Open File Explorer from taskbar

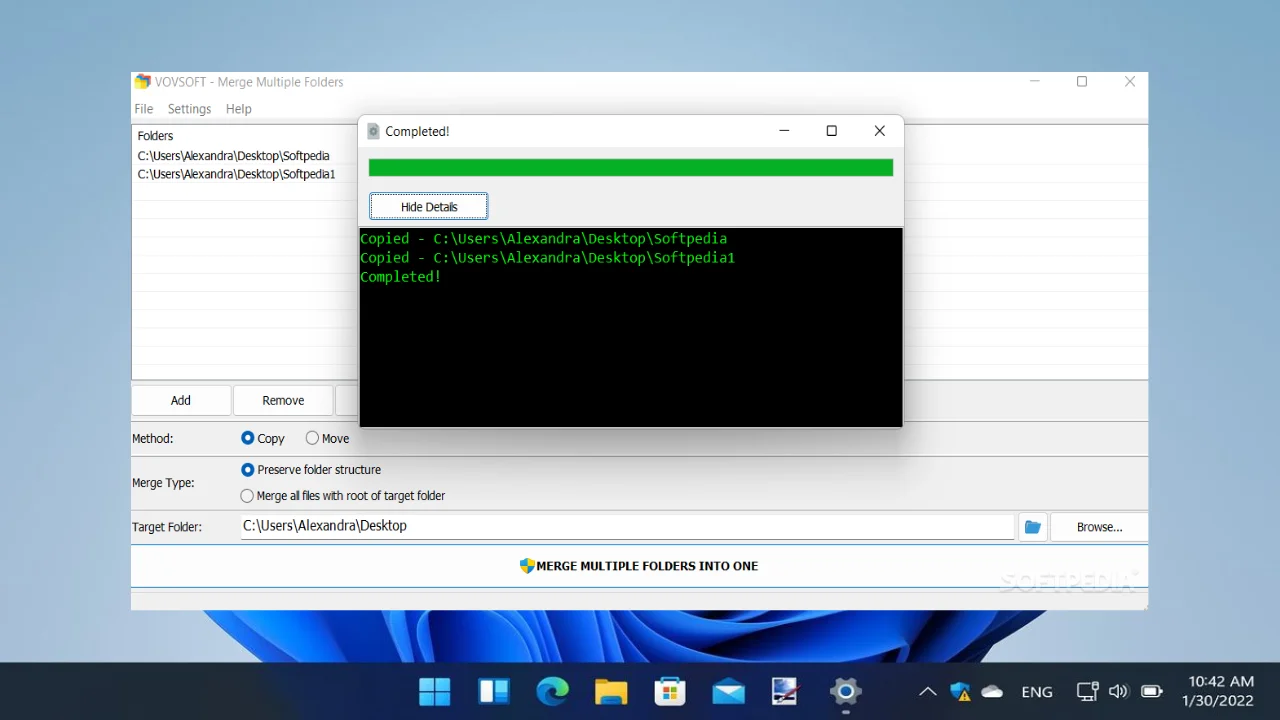point(611,691)
